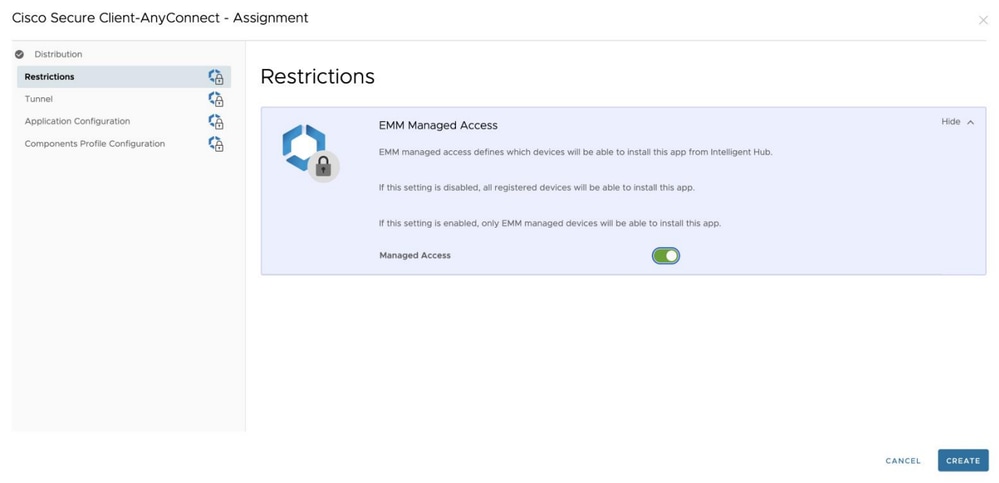999x483 pixels.
Task: Click the icon beside Components Profile Configuration
Action: (216, 144)
